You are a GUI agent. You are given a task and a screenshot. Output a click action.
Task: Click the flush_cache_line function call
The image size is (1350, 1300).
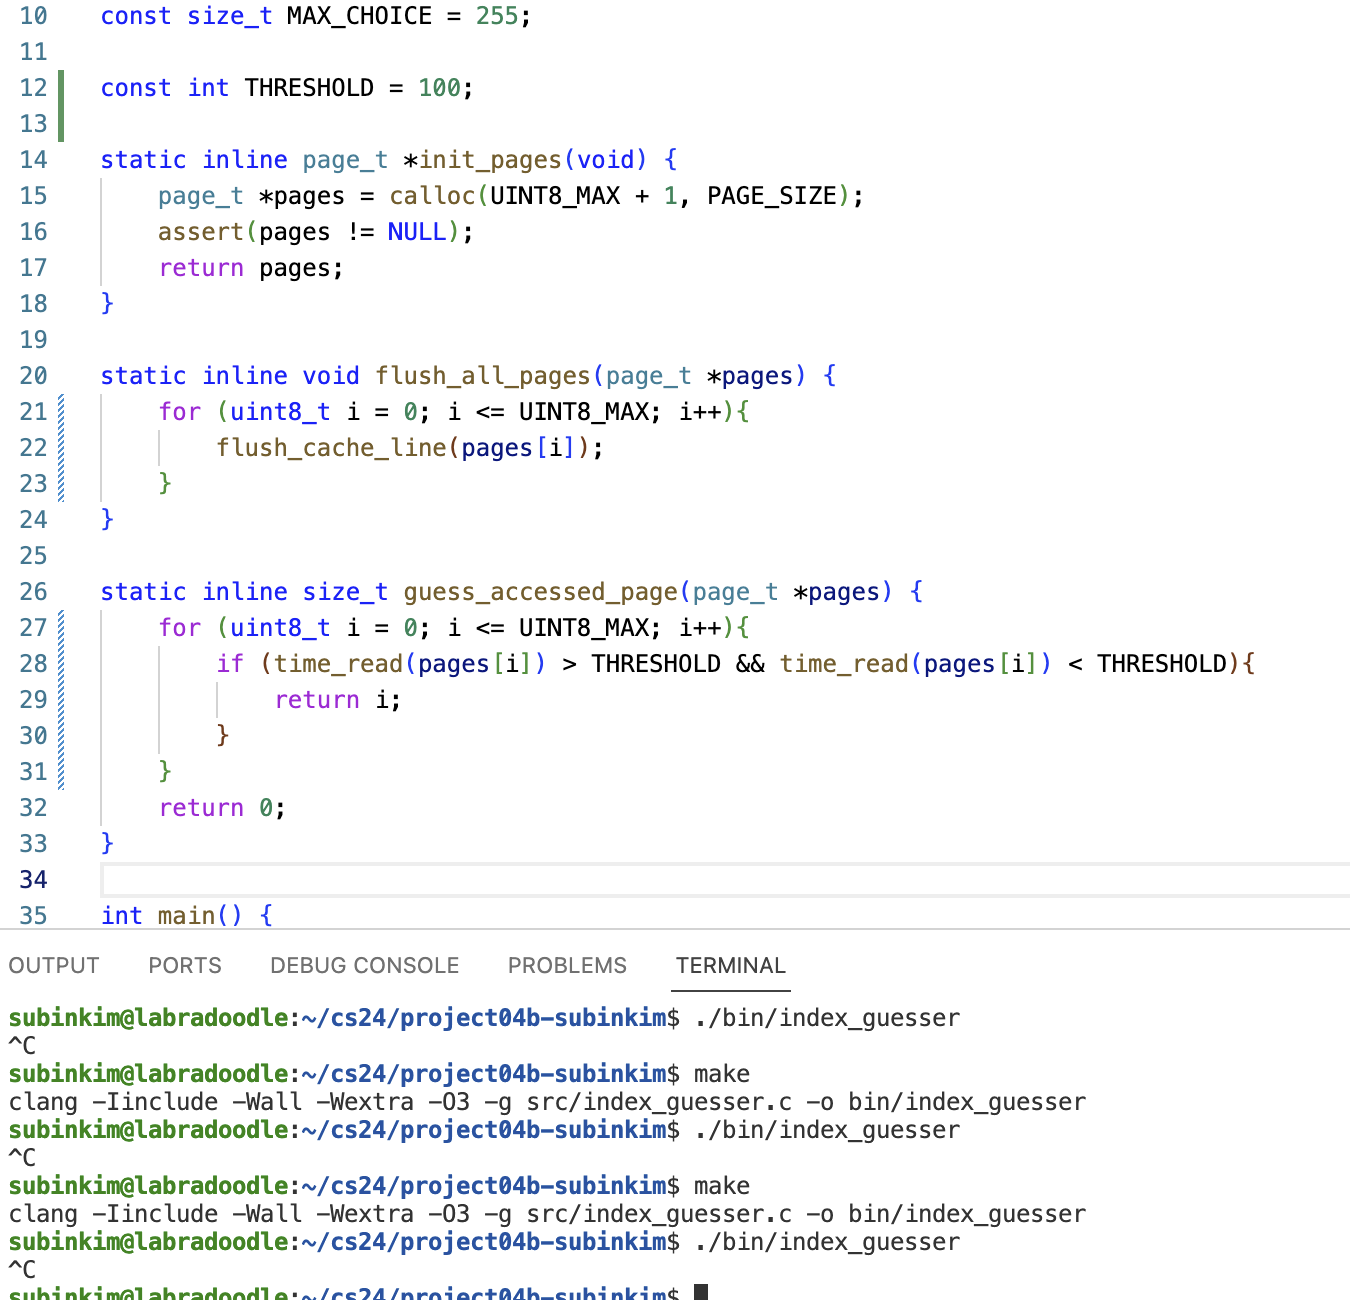click(331, 448)
